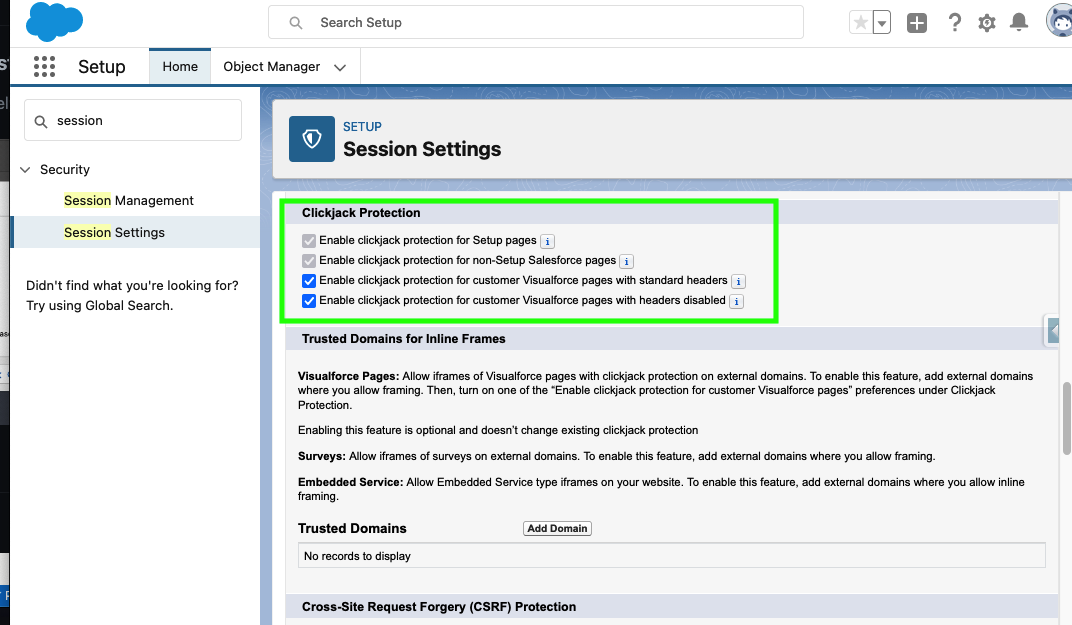Uncheck clickjack protection for Visualforce with standard headers
Viewport: 1072px width, 625px height.
click(x=309, y=280)
